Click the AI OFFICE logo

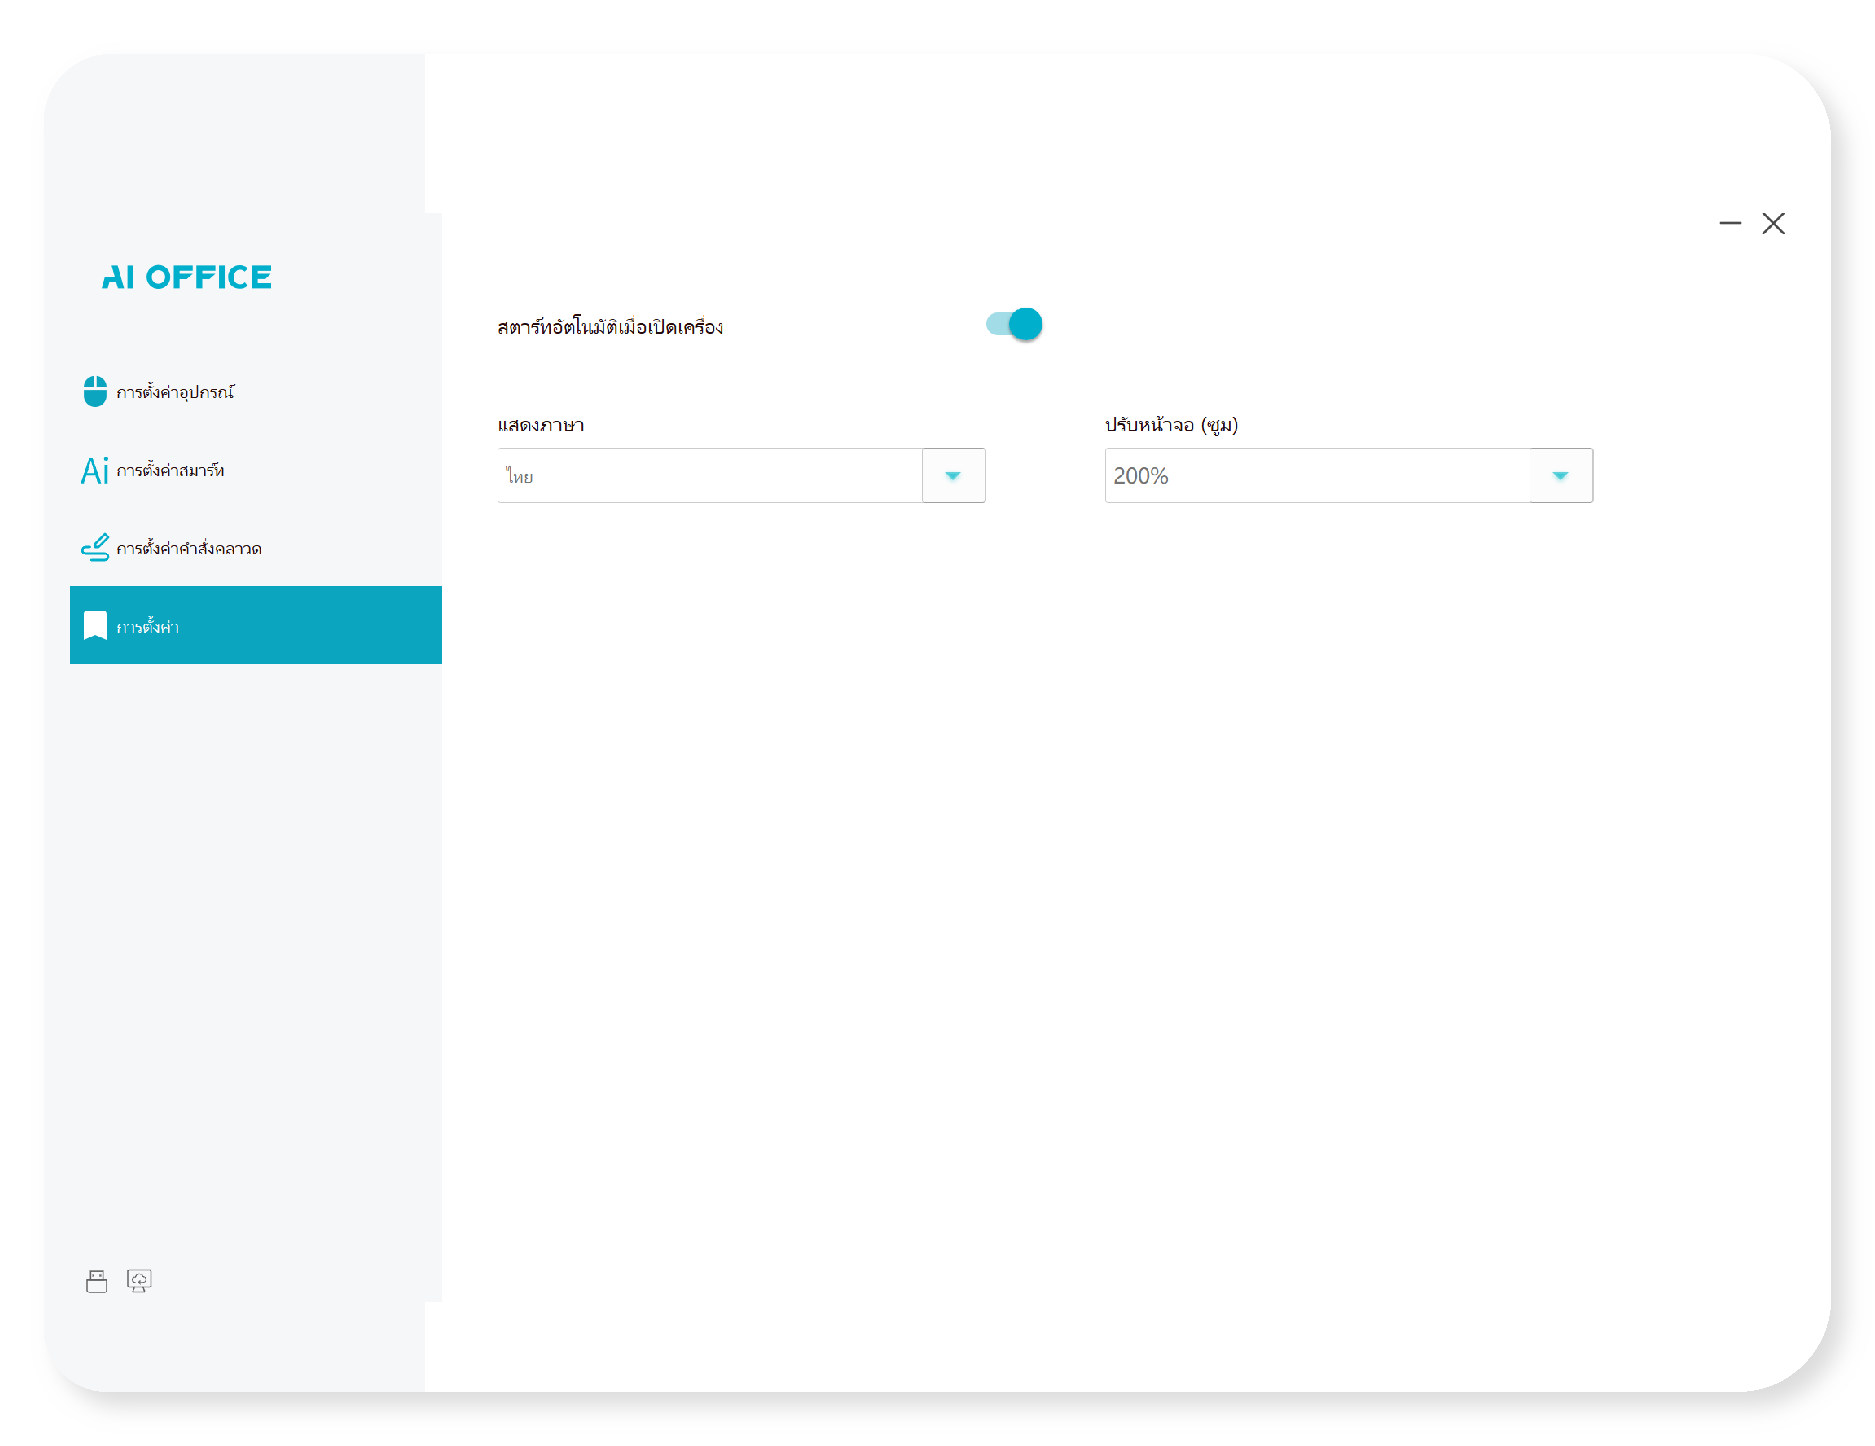tap(187, 277)
